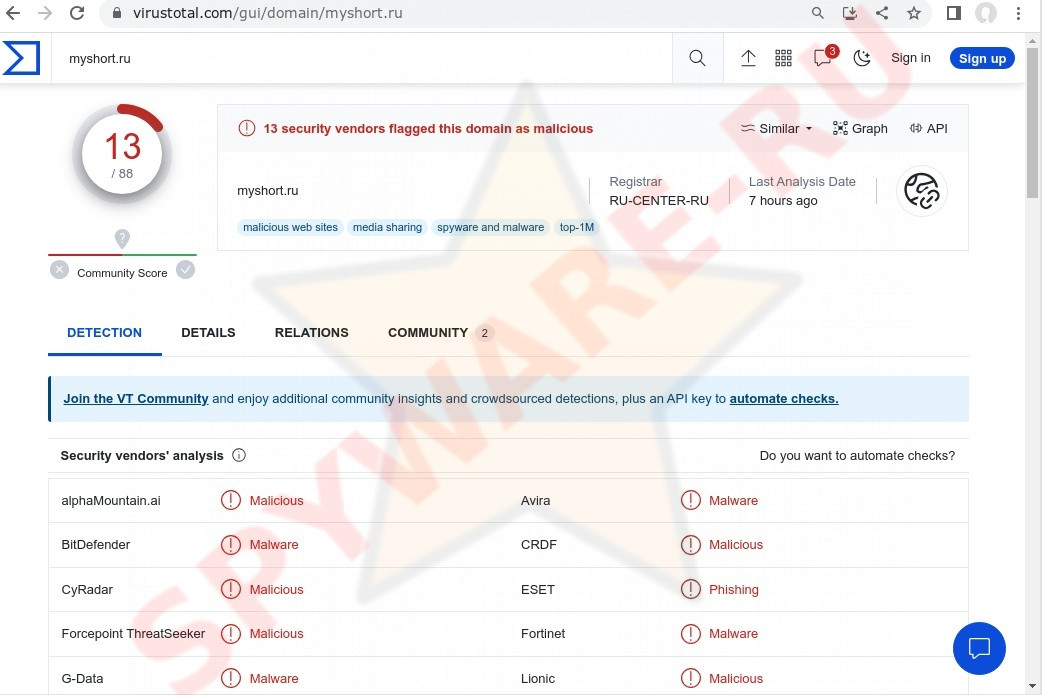Click Lionic vendor name

point(538,678)
